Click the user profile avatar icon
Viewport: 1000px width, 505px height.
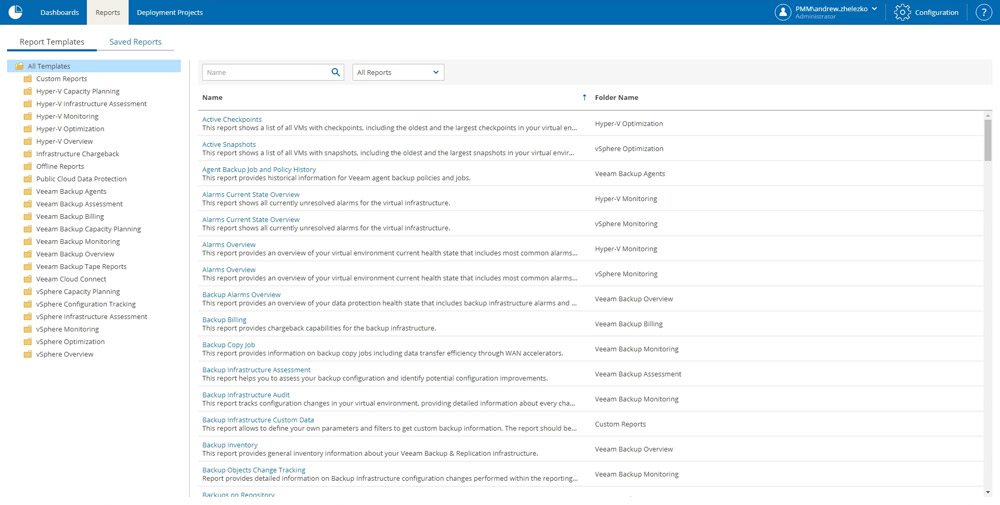783,12
